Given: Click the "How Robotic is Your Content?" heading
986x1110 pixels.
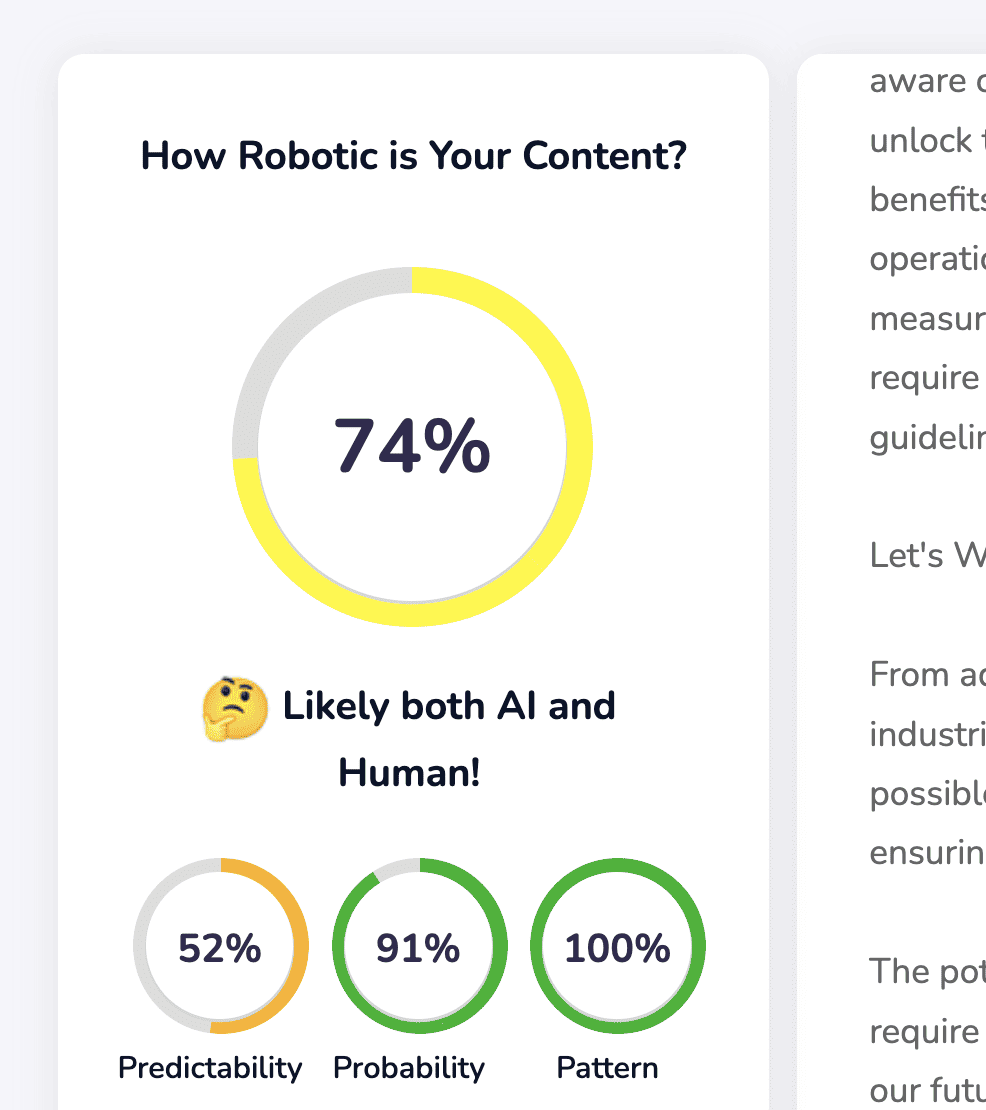Looking at the screenshot, I should tap(413, 156).
